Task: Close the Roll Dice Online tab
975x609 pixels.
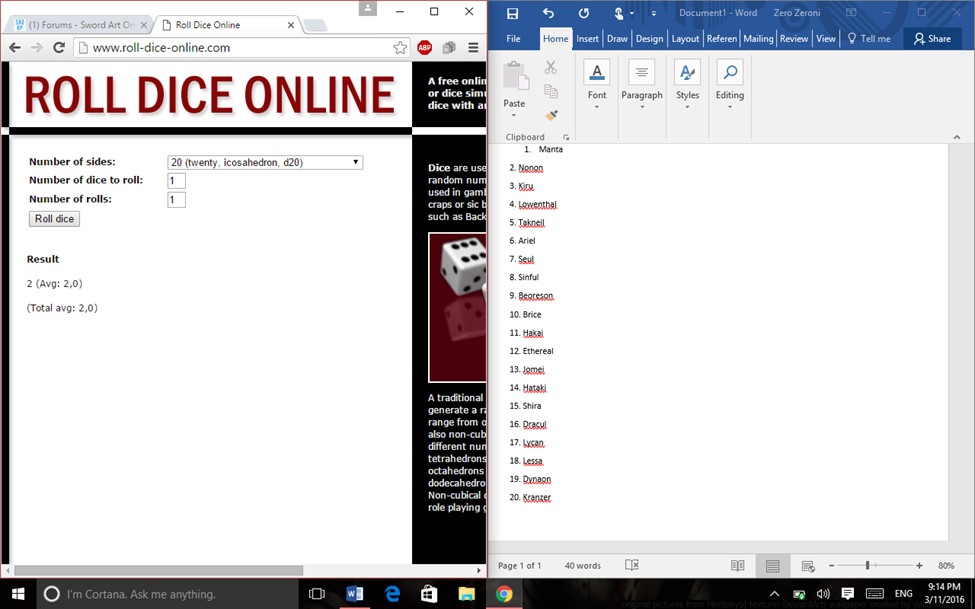Action: click(291, 26)
